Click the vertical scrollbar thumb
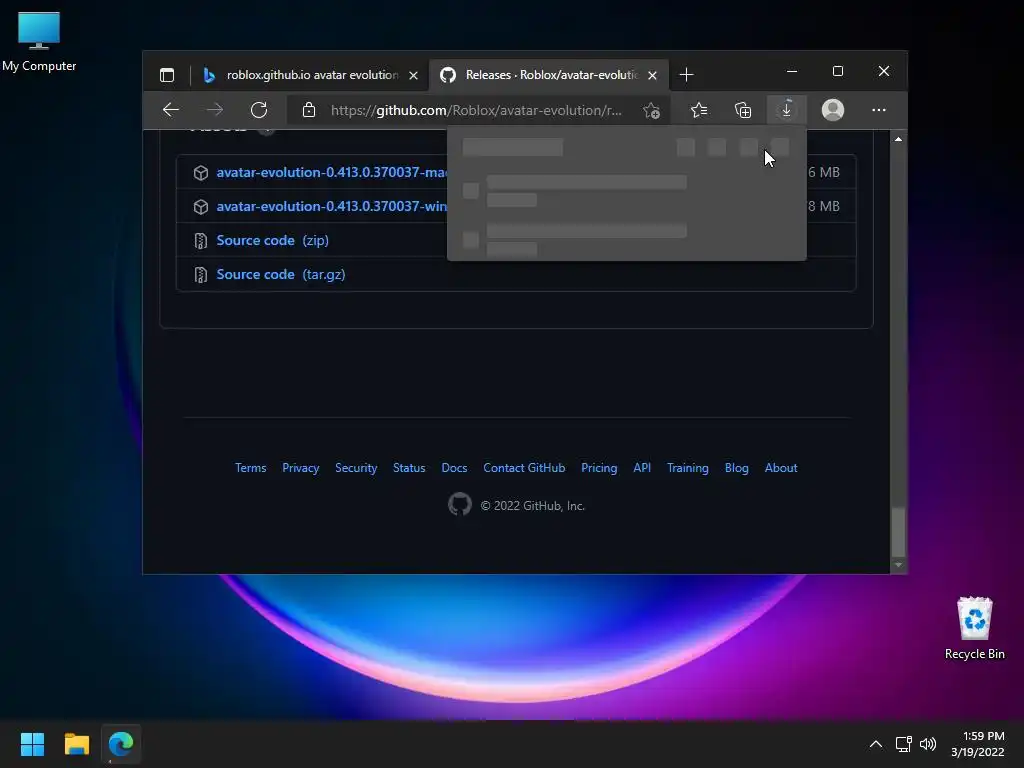 pyautogui.click(x=899, y=532)
